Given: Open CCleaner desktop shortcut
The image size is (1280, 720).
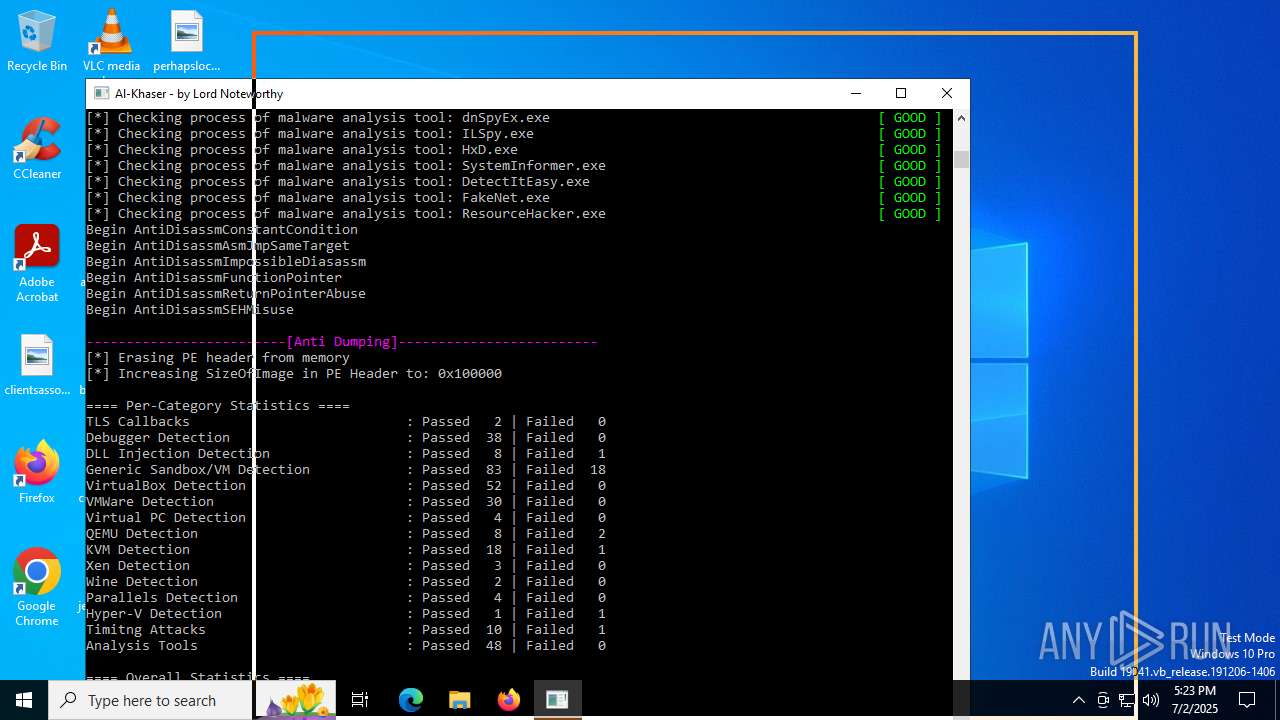Looking at the screenshot, I should click(x=37, y=150).
